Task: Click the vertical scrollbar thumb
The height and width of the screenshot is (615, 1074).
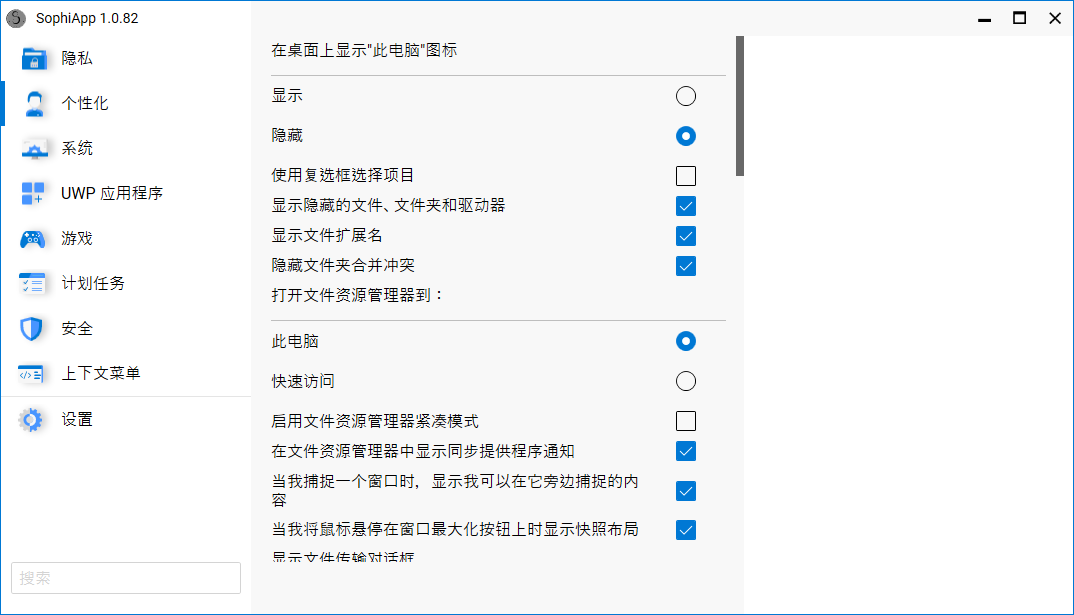Action: coord(740,105)
